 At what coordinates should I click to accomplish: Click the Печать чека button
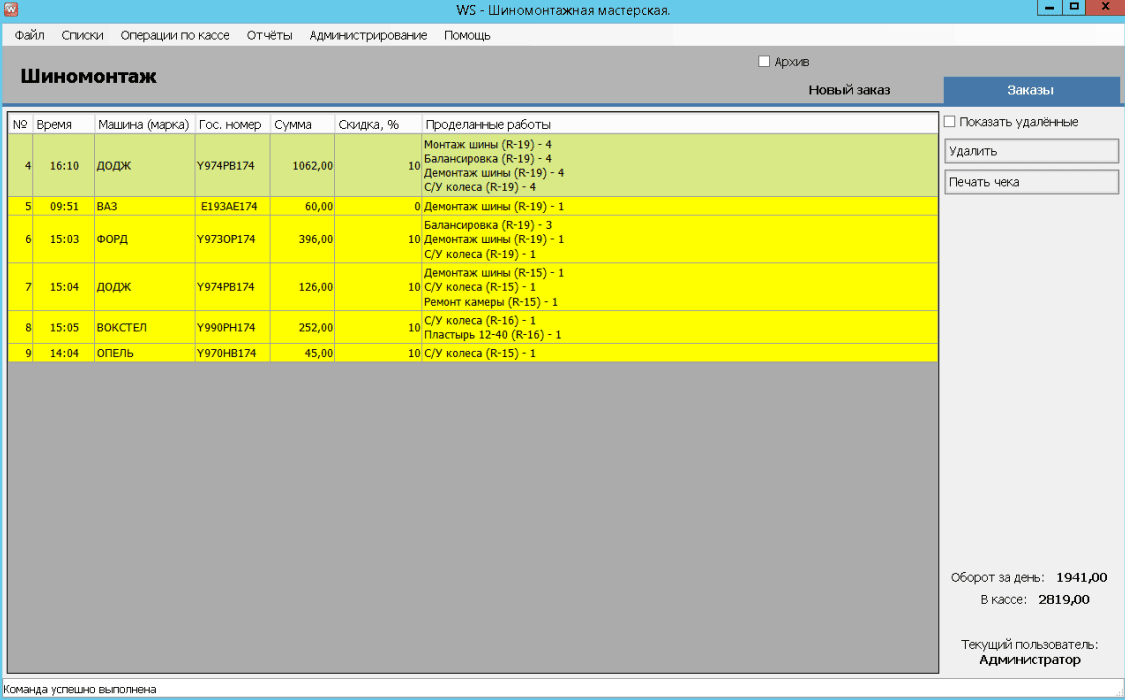1031,182
